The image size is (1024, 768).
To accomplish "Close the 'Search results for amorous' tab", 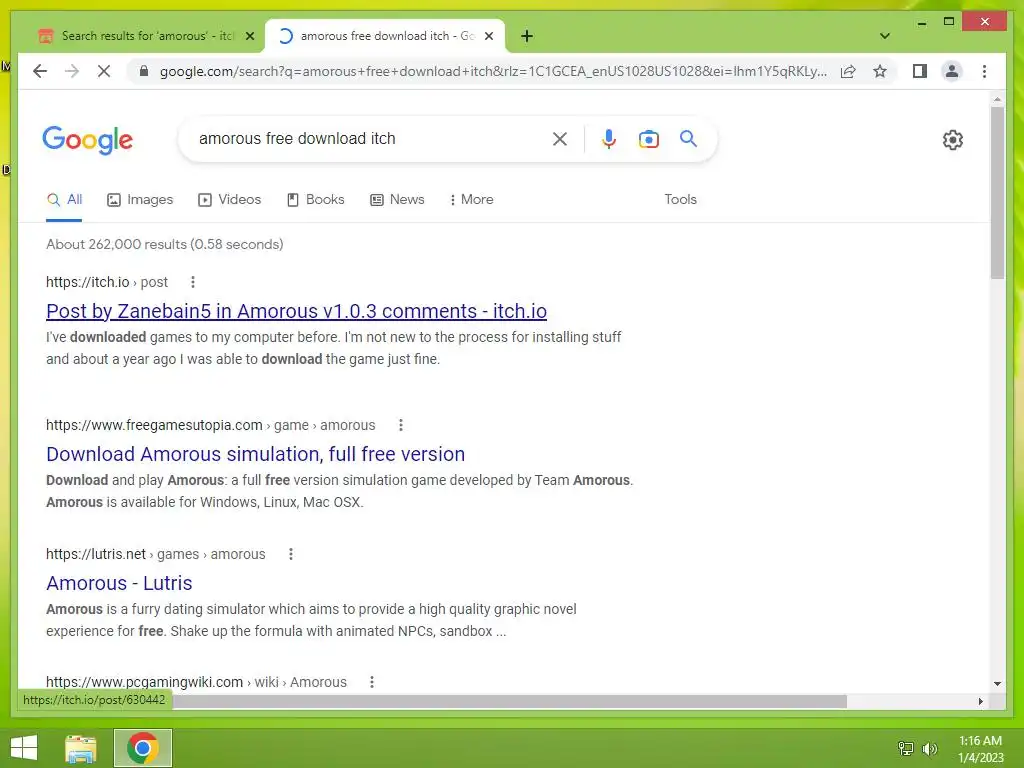I will [x=249, y=36].
